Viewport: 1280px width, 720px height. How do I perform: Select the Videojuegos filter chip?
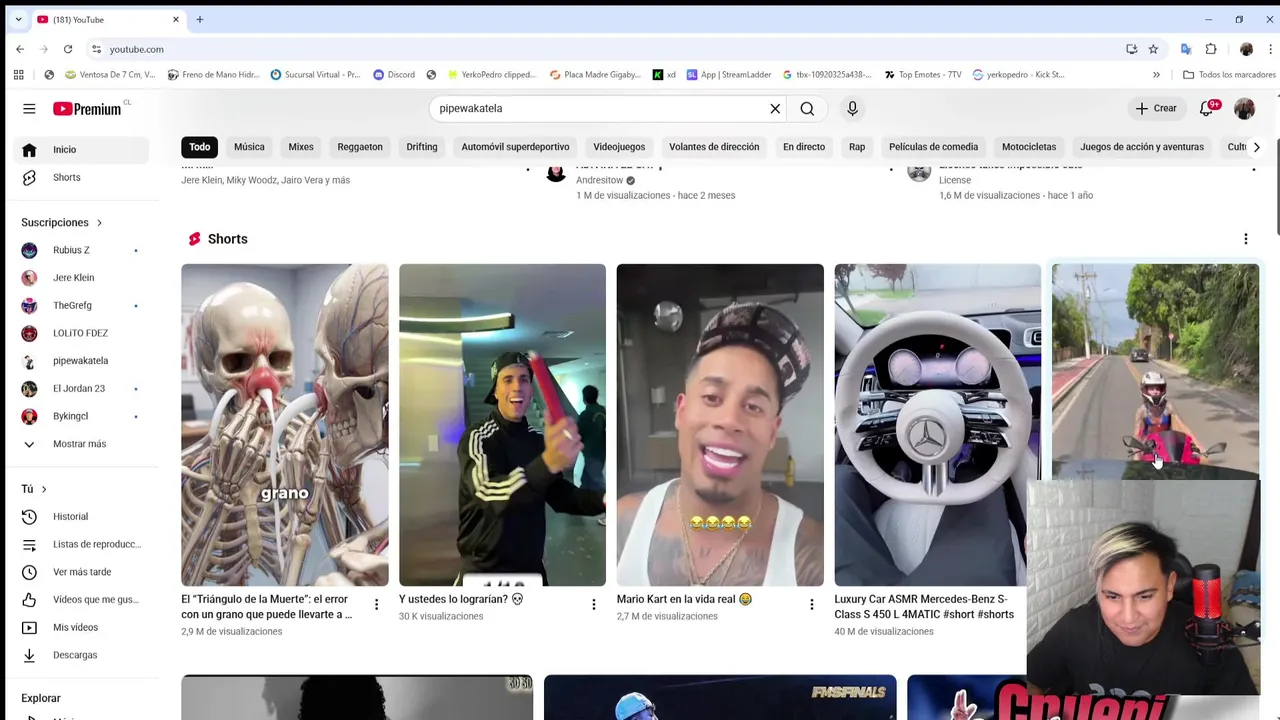tap(619, 147)
